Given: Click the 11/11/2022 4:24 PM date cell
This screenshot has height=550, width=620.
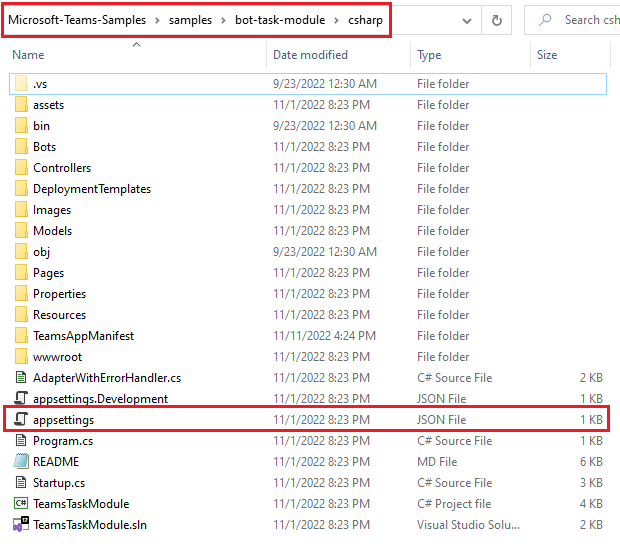Looking at the screenshot, I should tap(324, 336).
